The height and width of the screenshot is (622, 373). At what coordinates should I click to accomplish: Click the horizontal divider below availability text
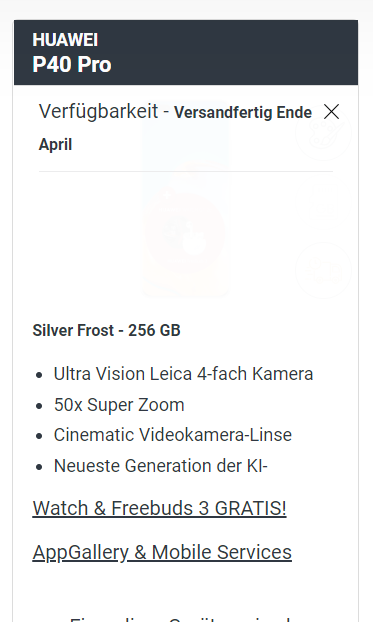[x=186, y=171]
